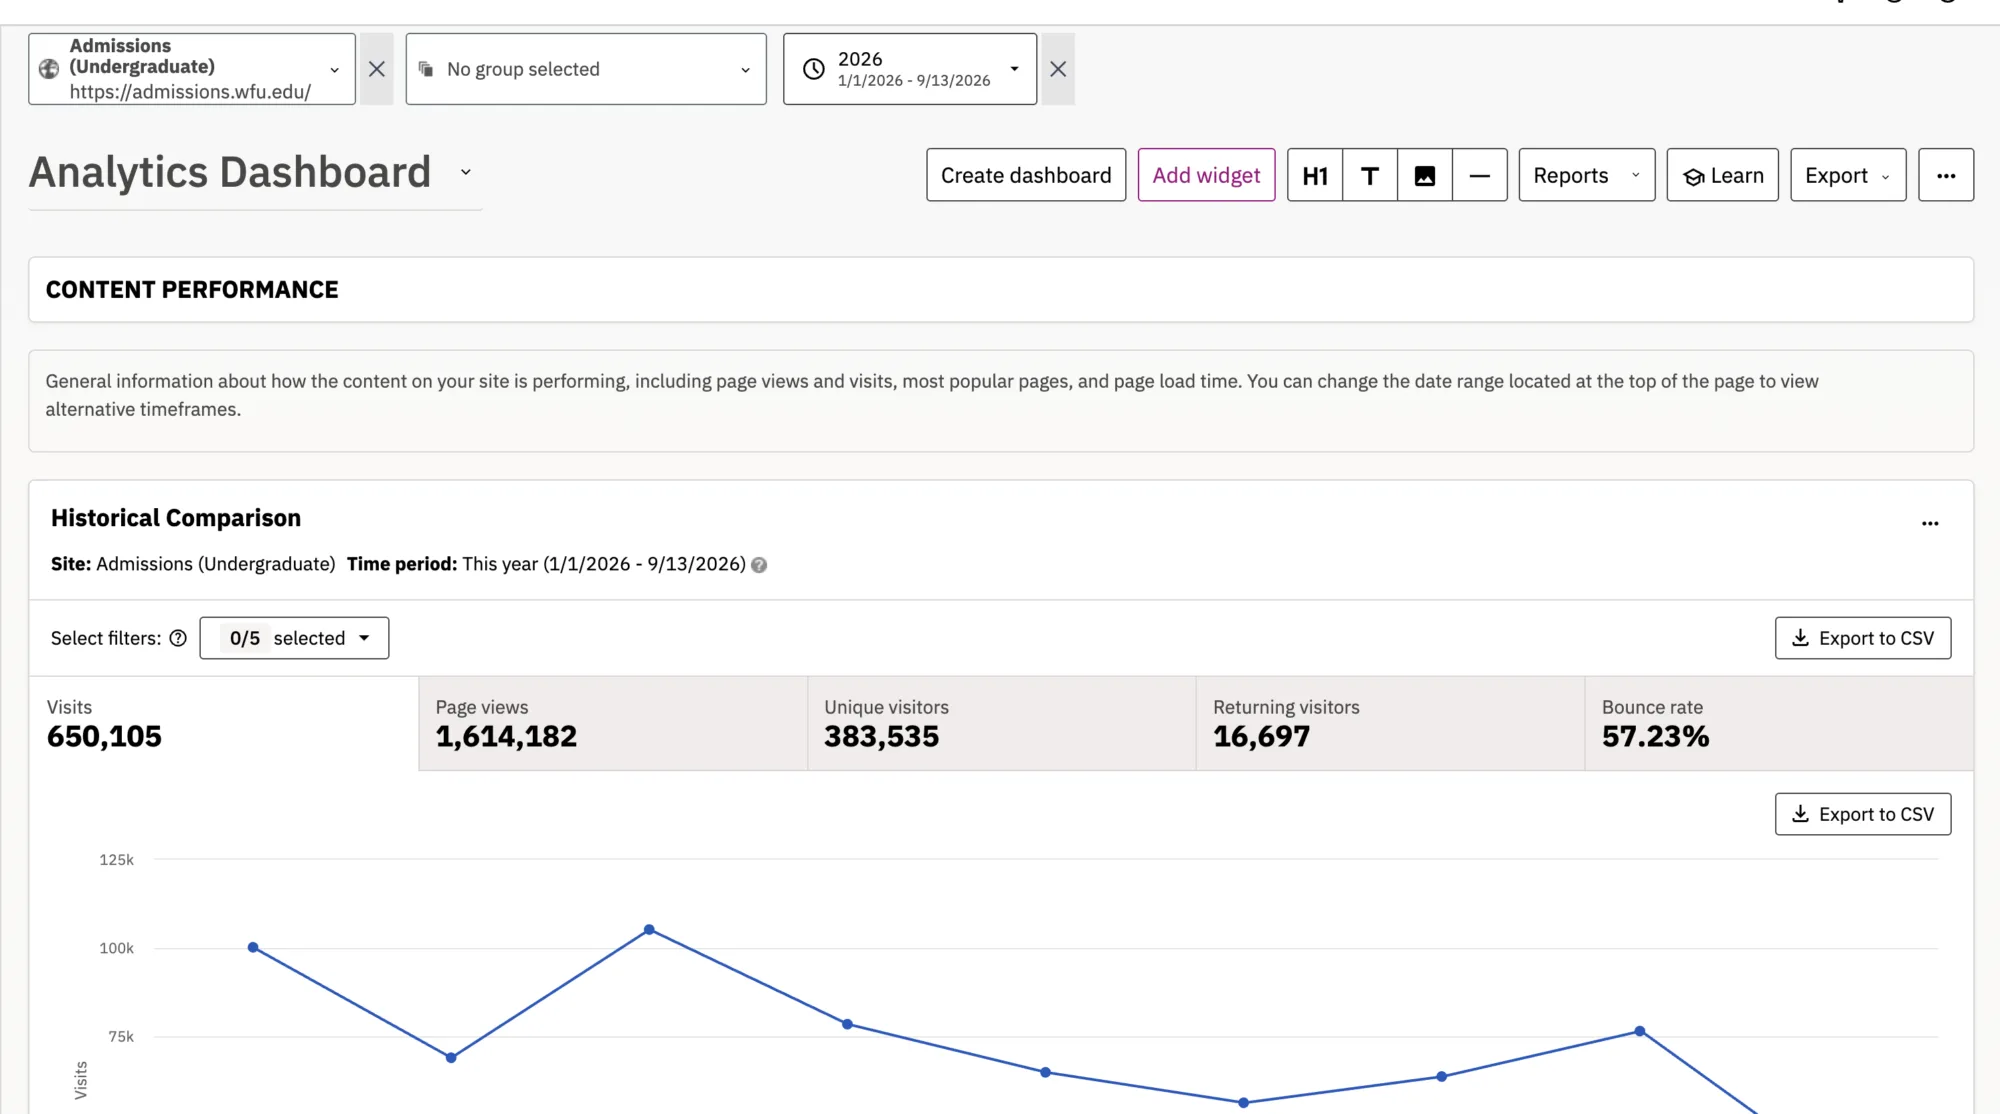Select the Unique visitors metric tab
The width and height of the screenshot is (2000, 1114).
coord(1002,723)
